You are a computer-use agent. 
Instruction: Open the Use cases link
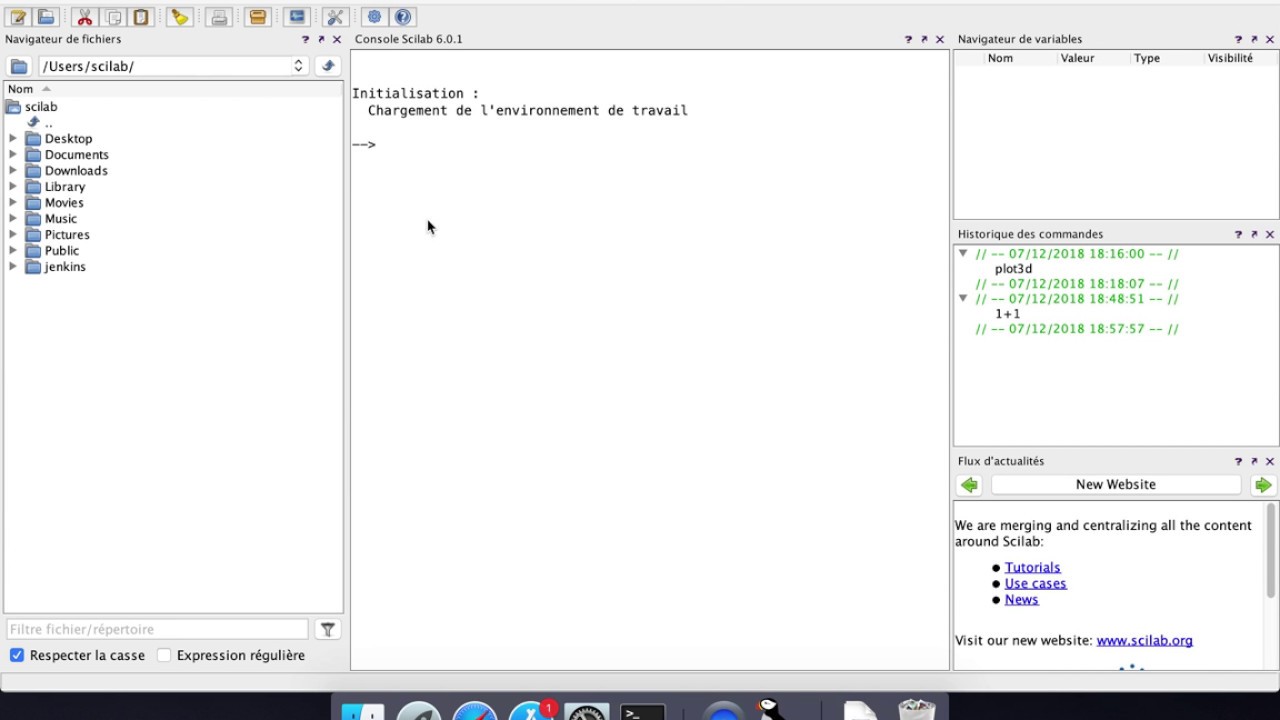(x=1035, y=584)
